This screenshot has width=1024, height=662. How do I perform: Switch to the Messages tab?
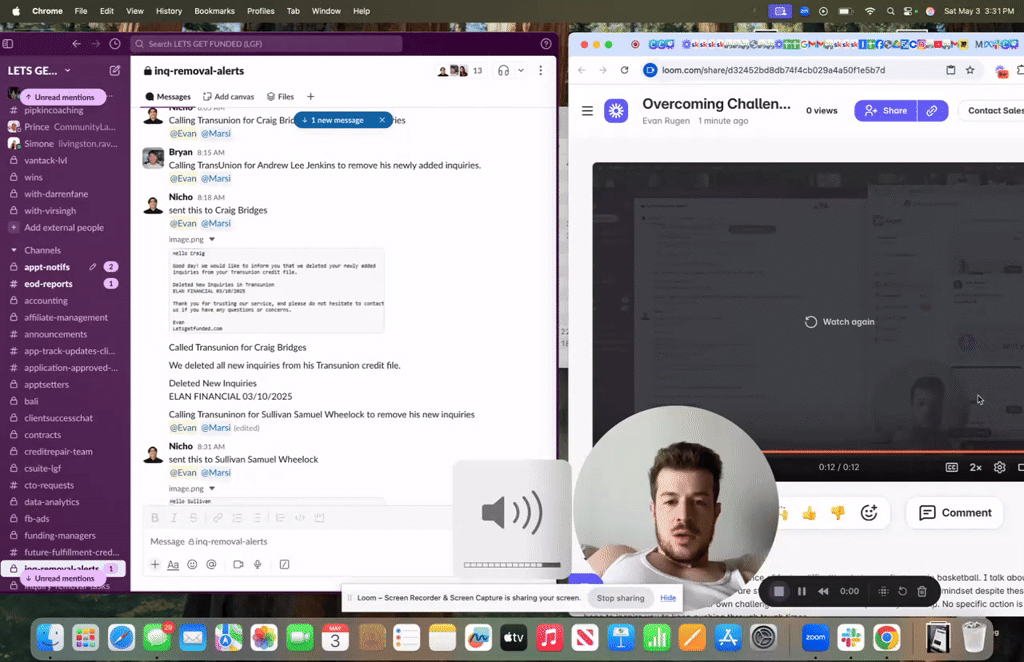pos(168,97)
